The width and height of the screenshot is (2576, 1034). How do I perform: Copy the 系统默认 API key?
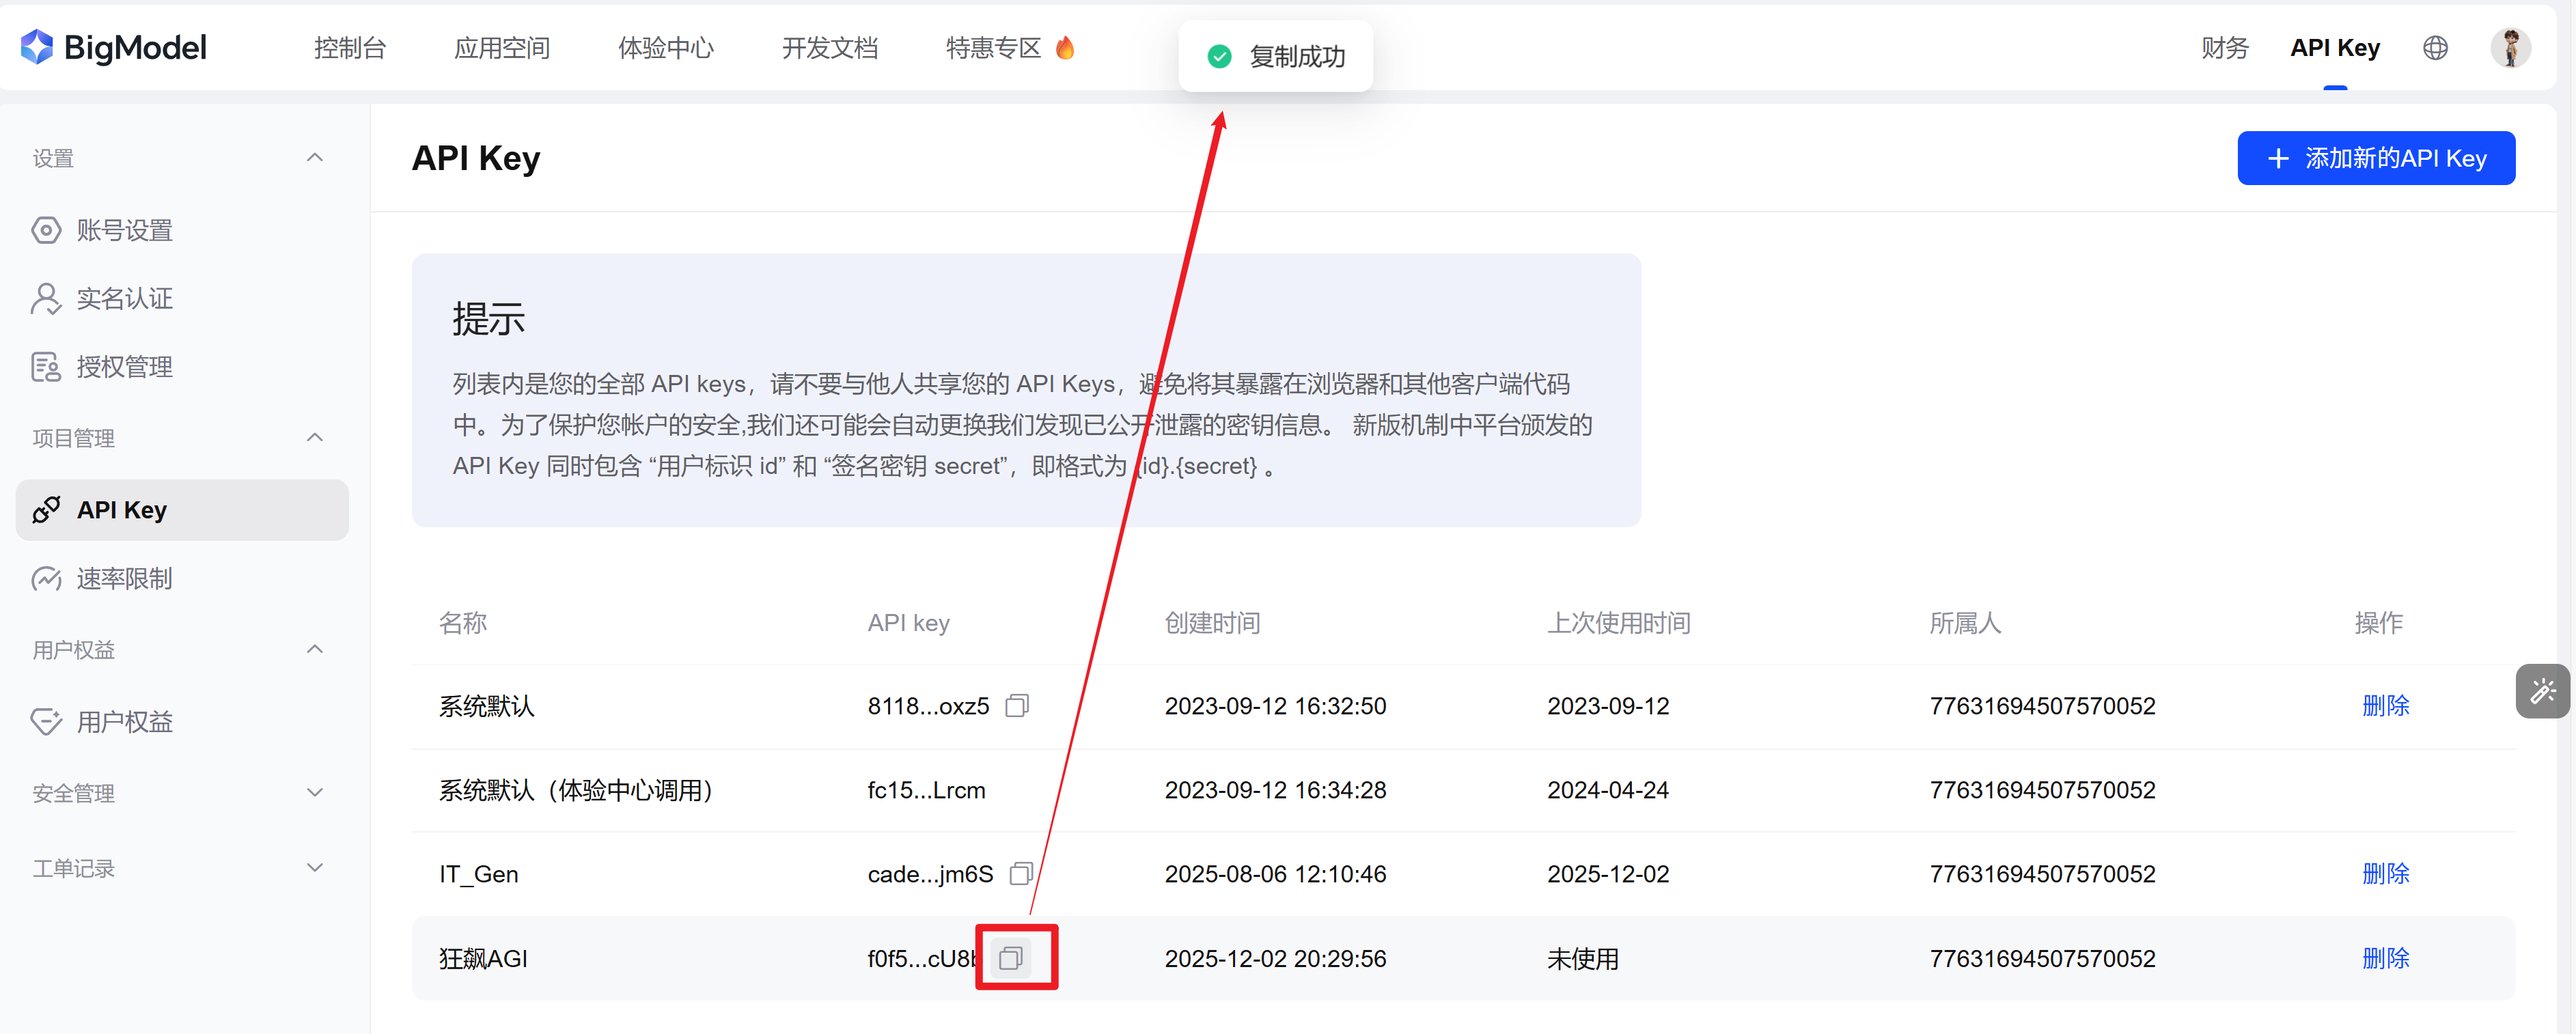pos(1016,705)
